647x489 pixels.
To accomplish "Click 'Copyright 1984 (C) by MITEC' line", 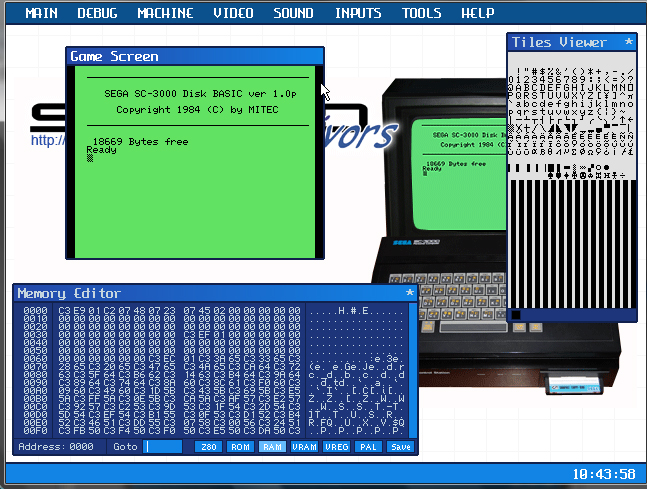I will coord(197,110).
